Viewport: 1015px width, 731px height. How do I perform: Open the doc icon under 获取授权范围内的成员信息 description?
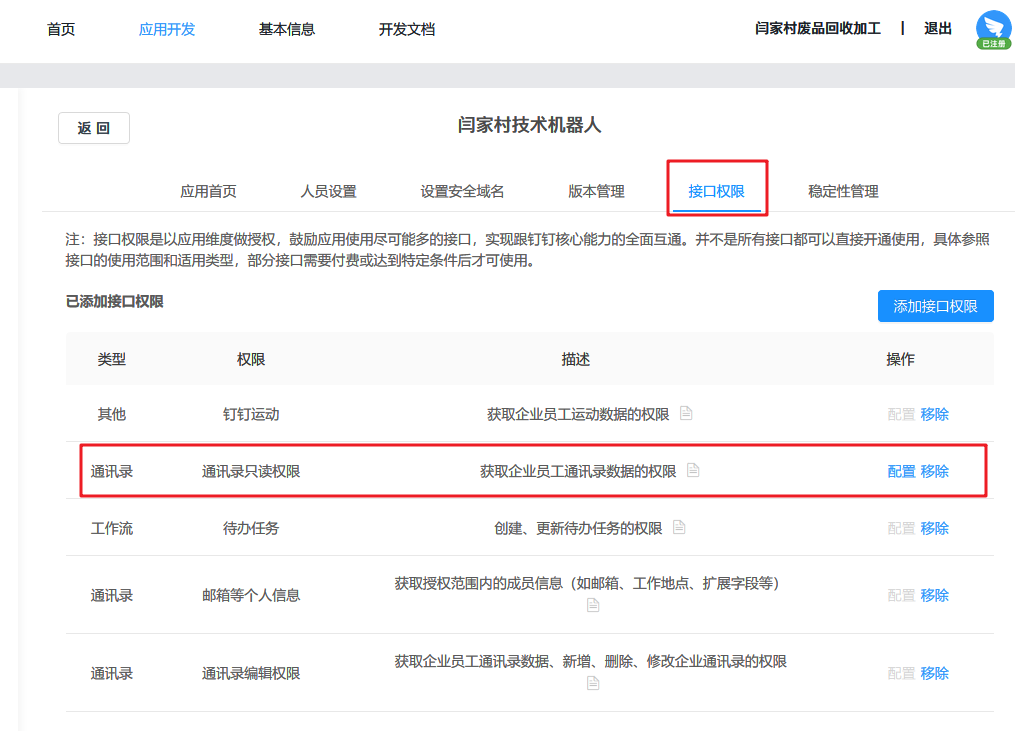pos(593,605)
